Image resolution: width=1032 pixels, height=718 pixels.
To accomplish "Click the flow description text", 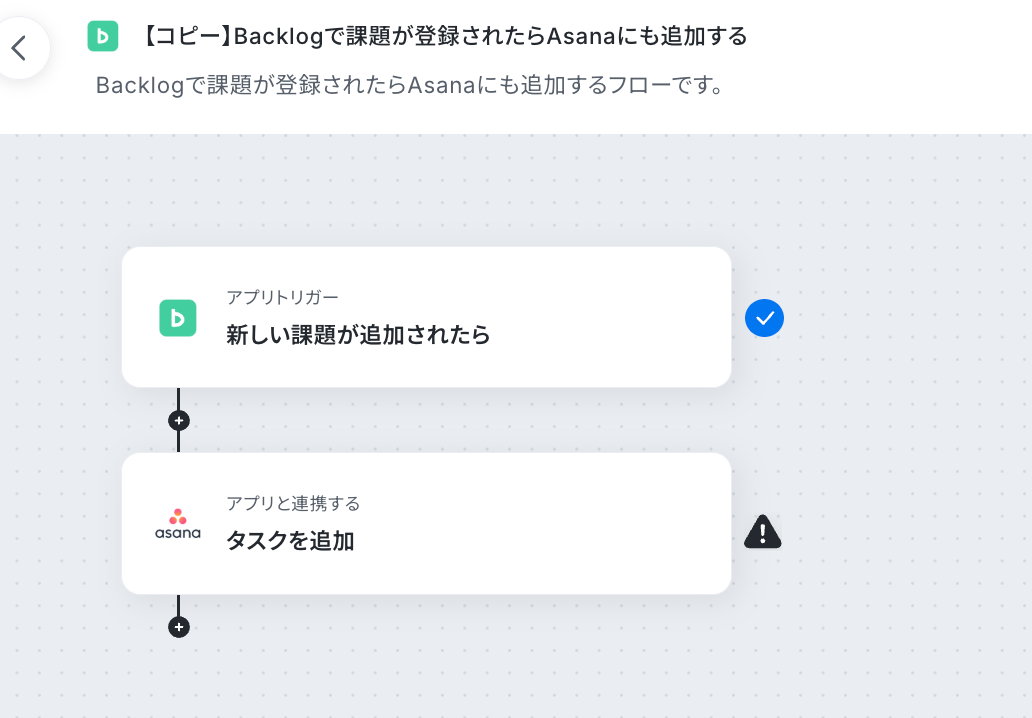I will pyautogui.click(x=411, y=85).
